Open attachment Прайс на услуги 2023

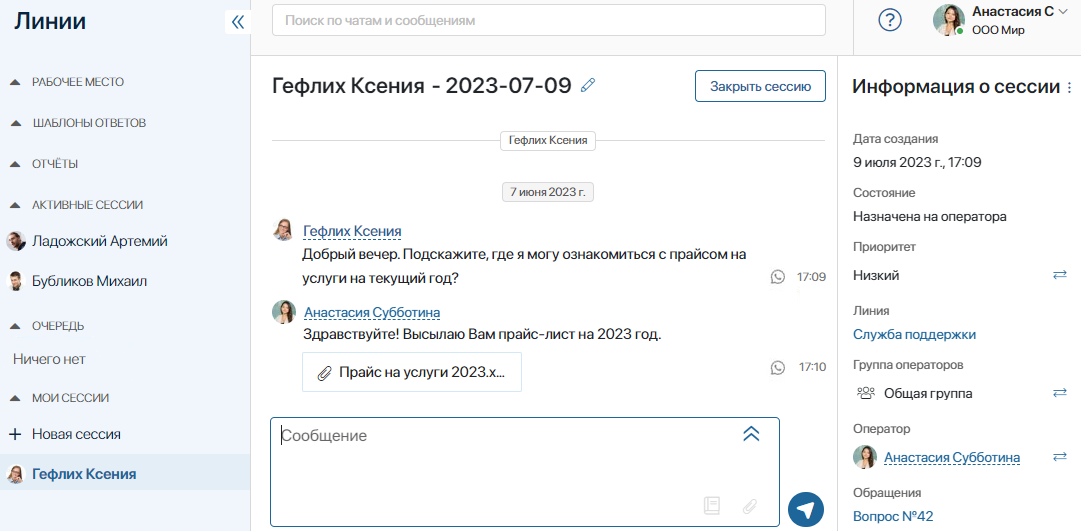coord(412,372)
